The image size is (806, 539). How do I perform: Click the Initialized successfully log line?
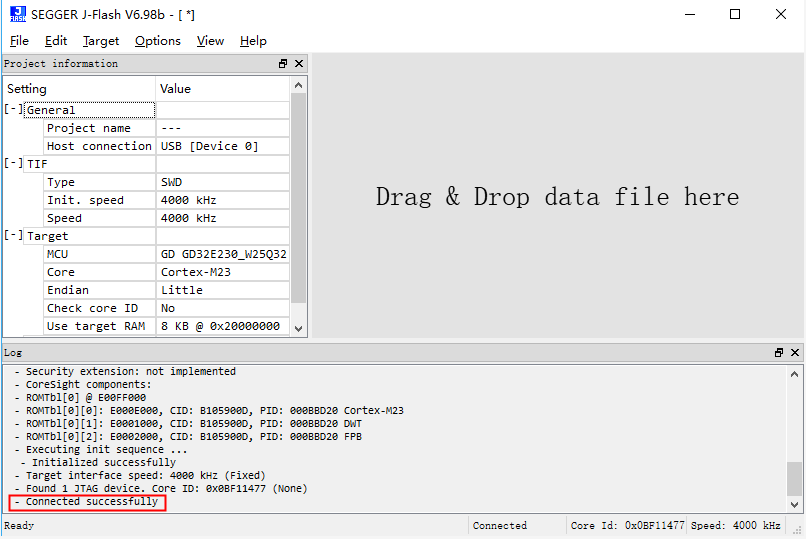(98, 462)
